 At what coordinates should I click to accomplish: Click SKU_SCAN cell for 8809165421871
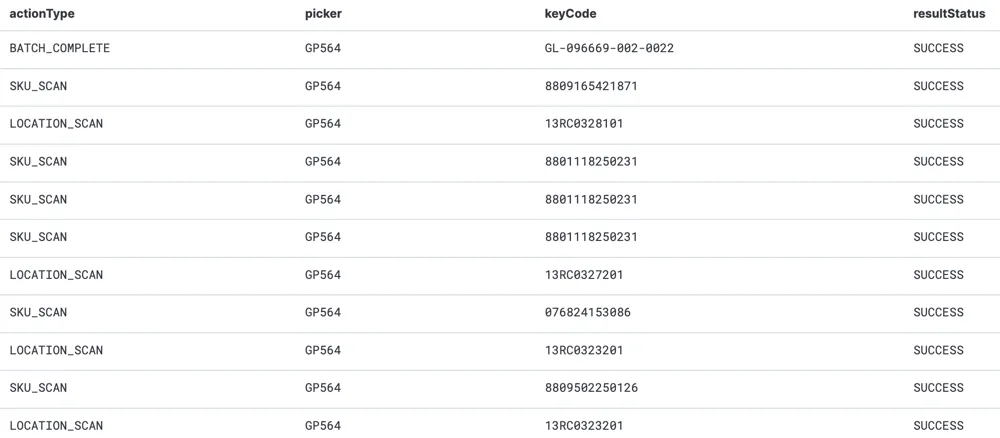click(x=38, y=86)
